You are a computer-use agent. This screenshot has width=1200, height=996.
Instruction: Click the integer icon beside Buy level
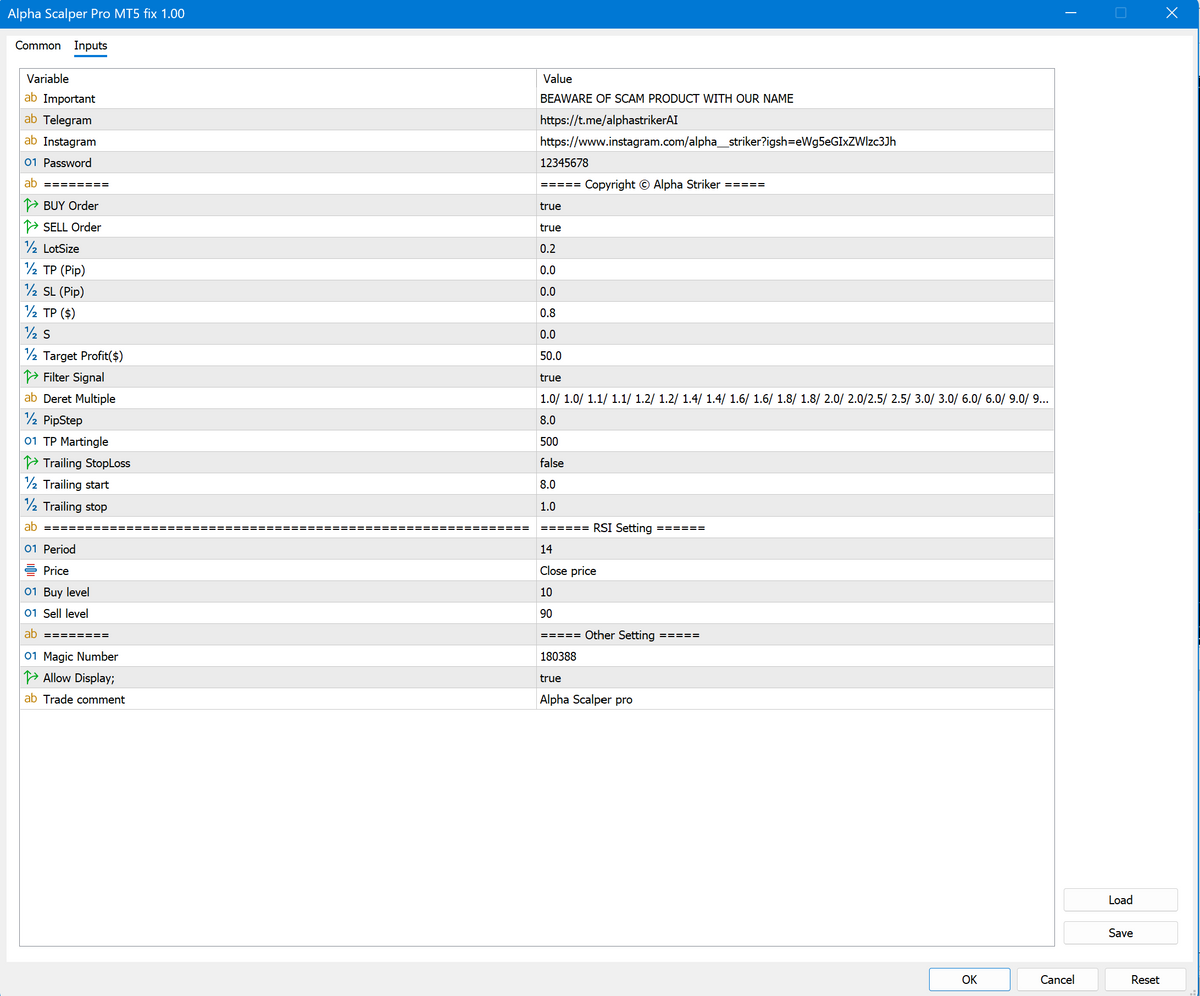pos(30,593)
